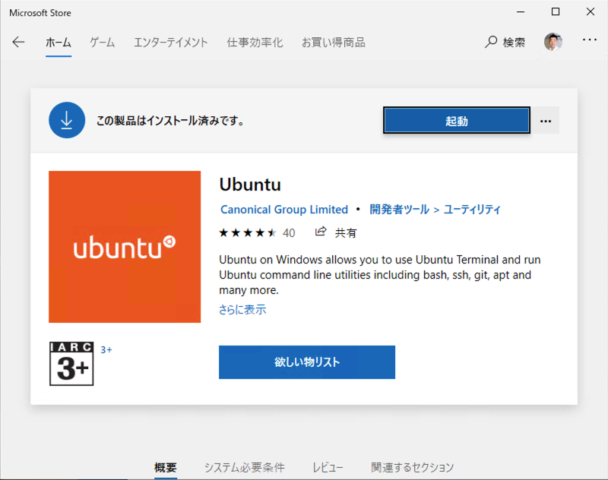Click the text この製品はインストール済みです。
The image size is (608, 480).
pos(170,121)
